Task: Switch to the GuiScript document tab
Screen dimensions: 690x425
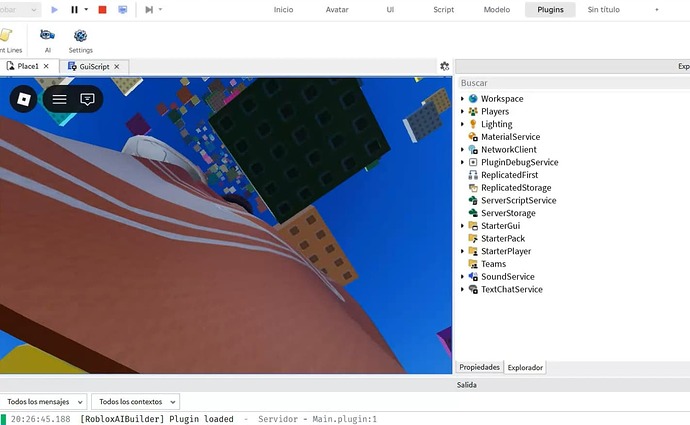Action: [x=88, y=67]
